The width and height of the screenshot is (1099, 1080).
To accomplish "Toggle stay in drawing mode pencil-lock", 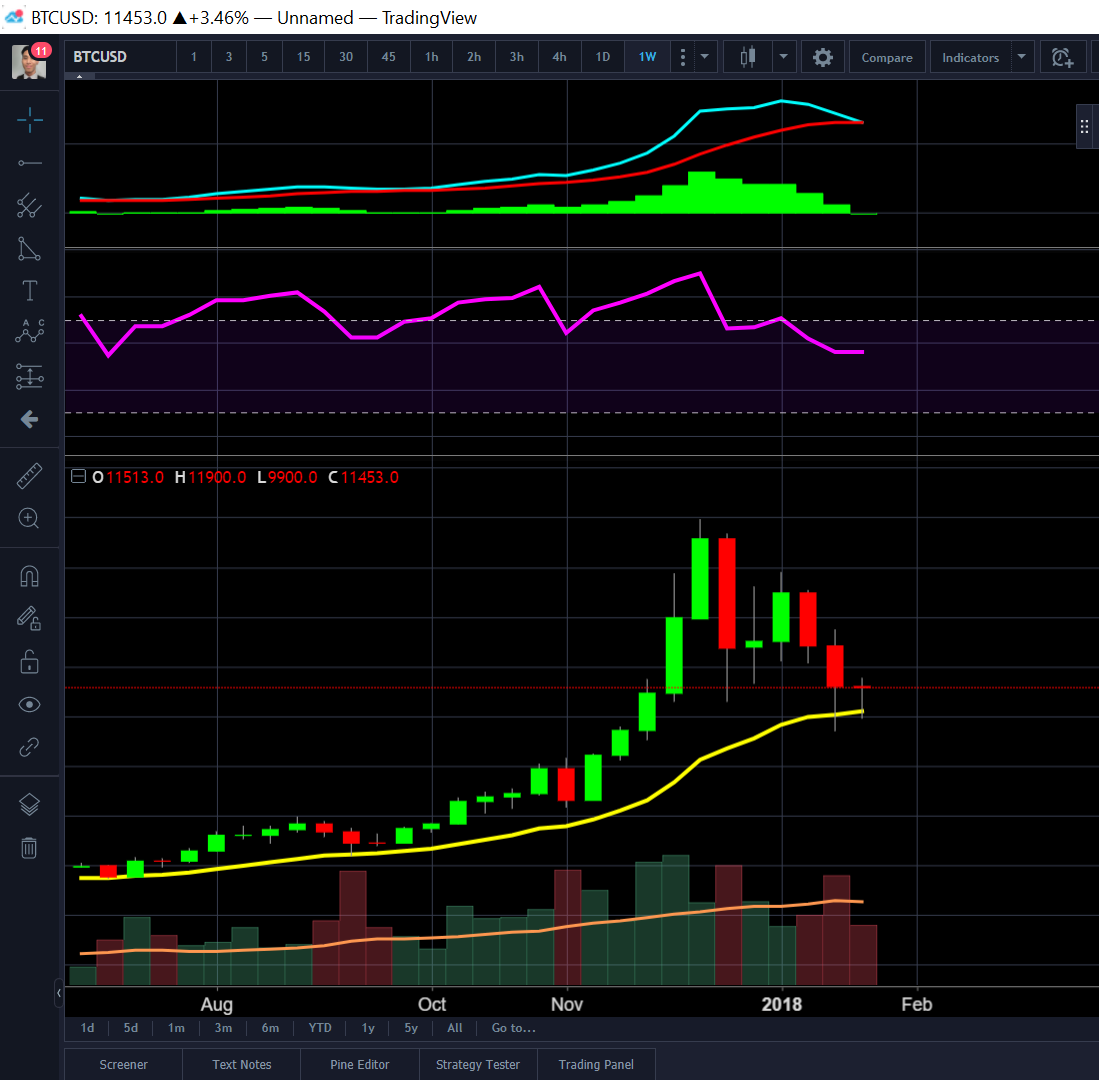I will click(x=29, y=619).
